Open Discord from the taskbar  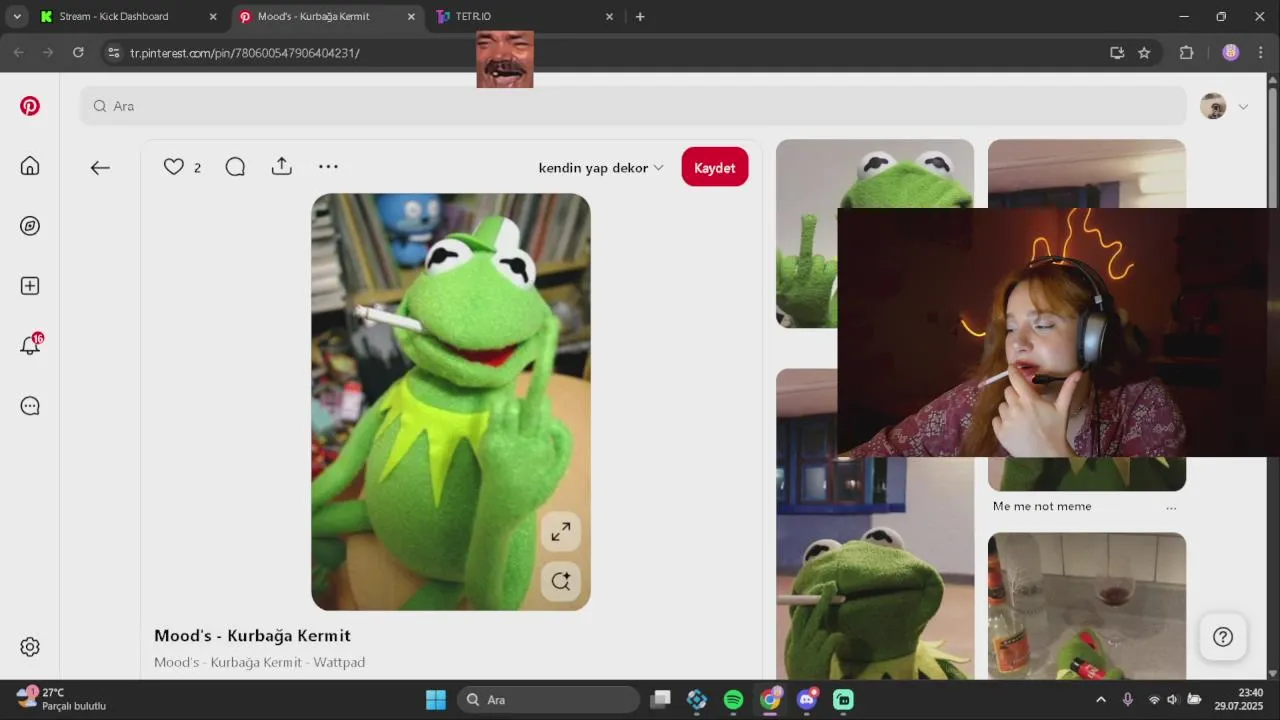pos(807,700)
